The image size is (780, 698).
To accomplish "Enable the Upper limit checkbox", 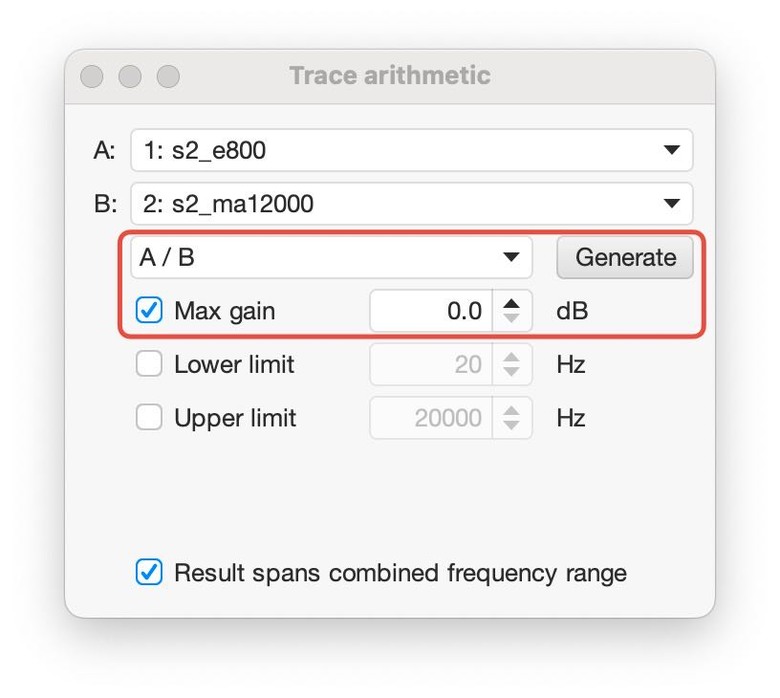I will 149,417.
